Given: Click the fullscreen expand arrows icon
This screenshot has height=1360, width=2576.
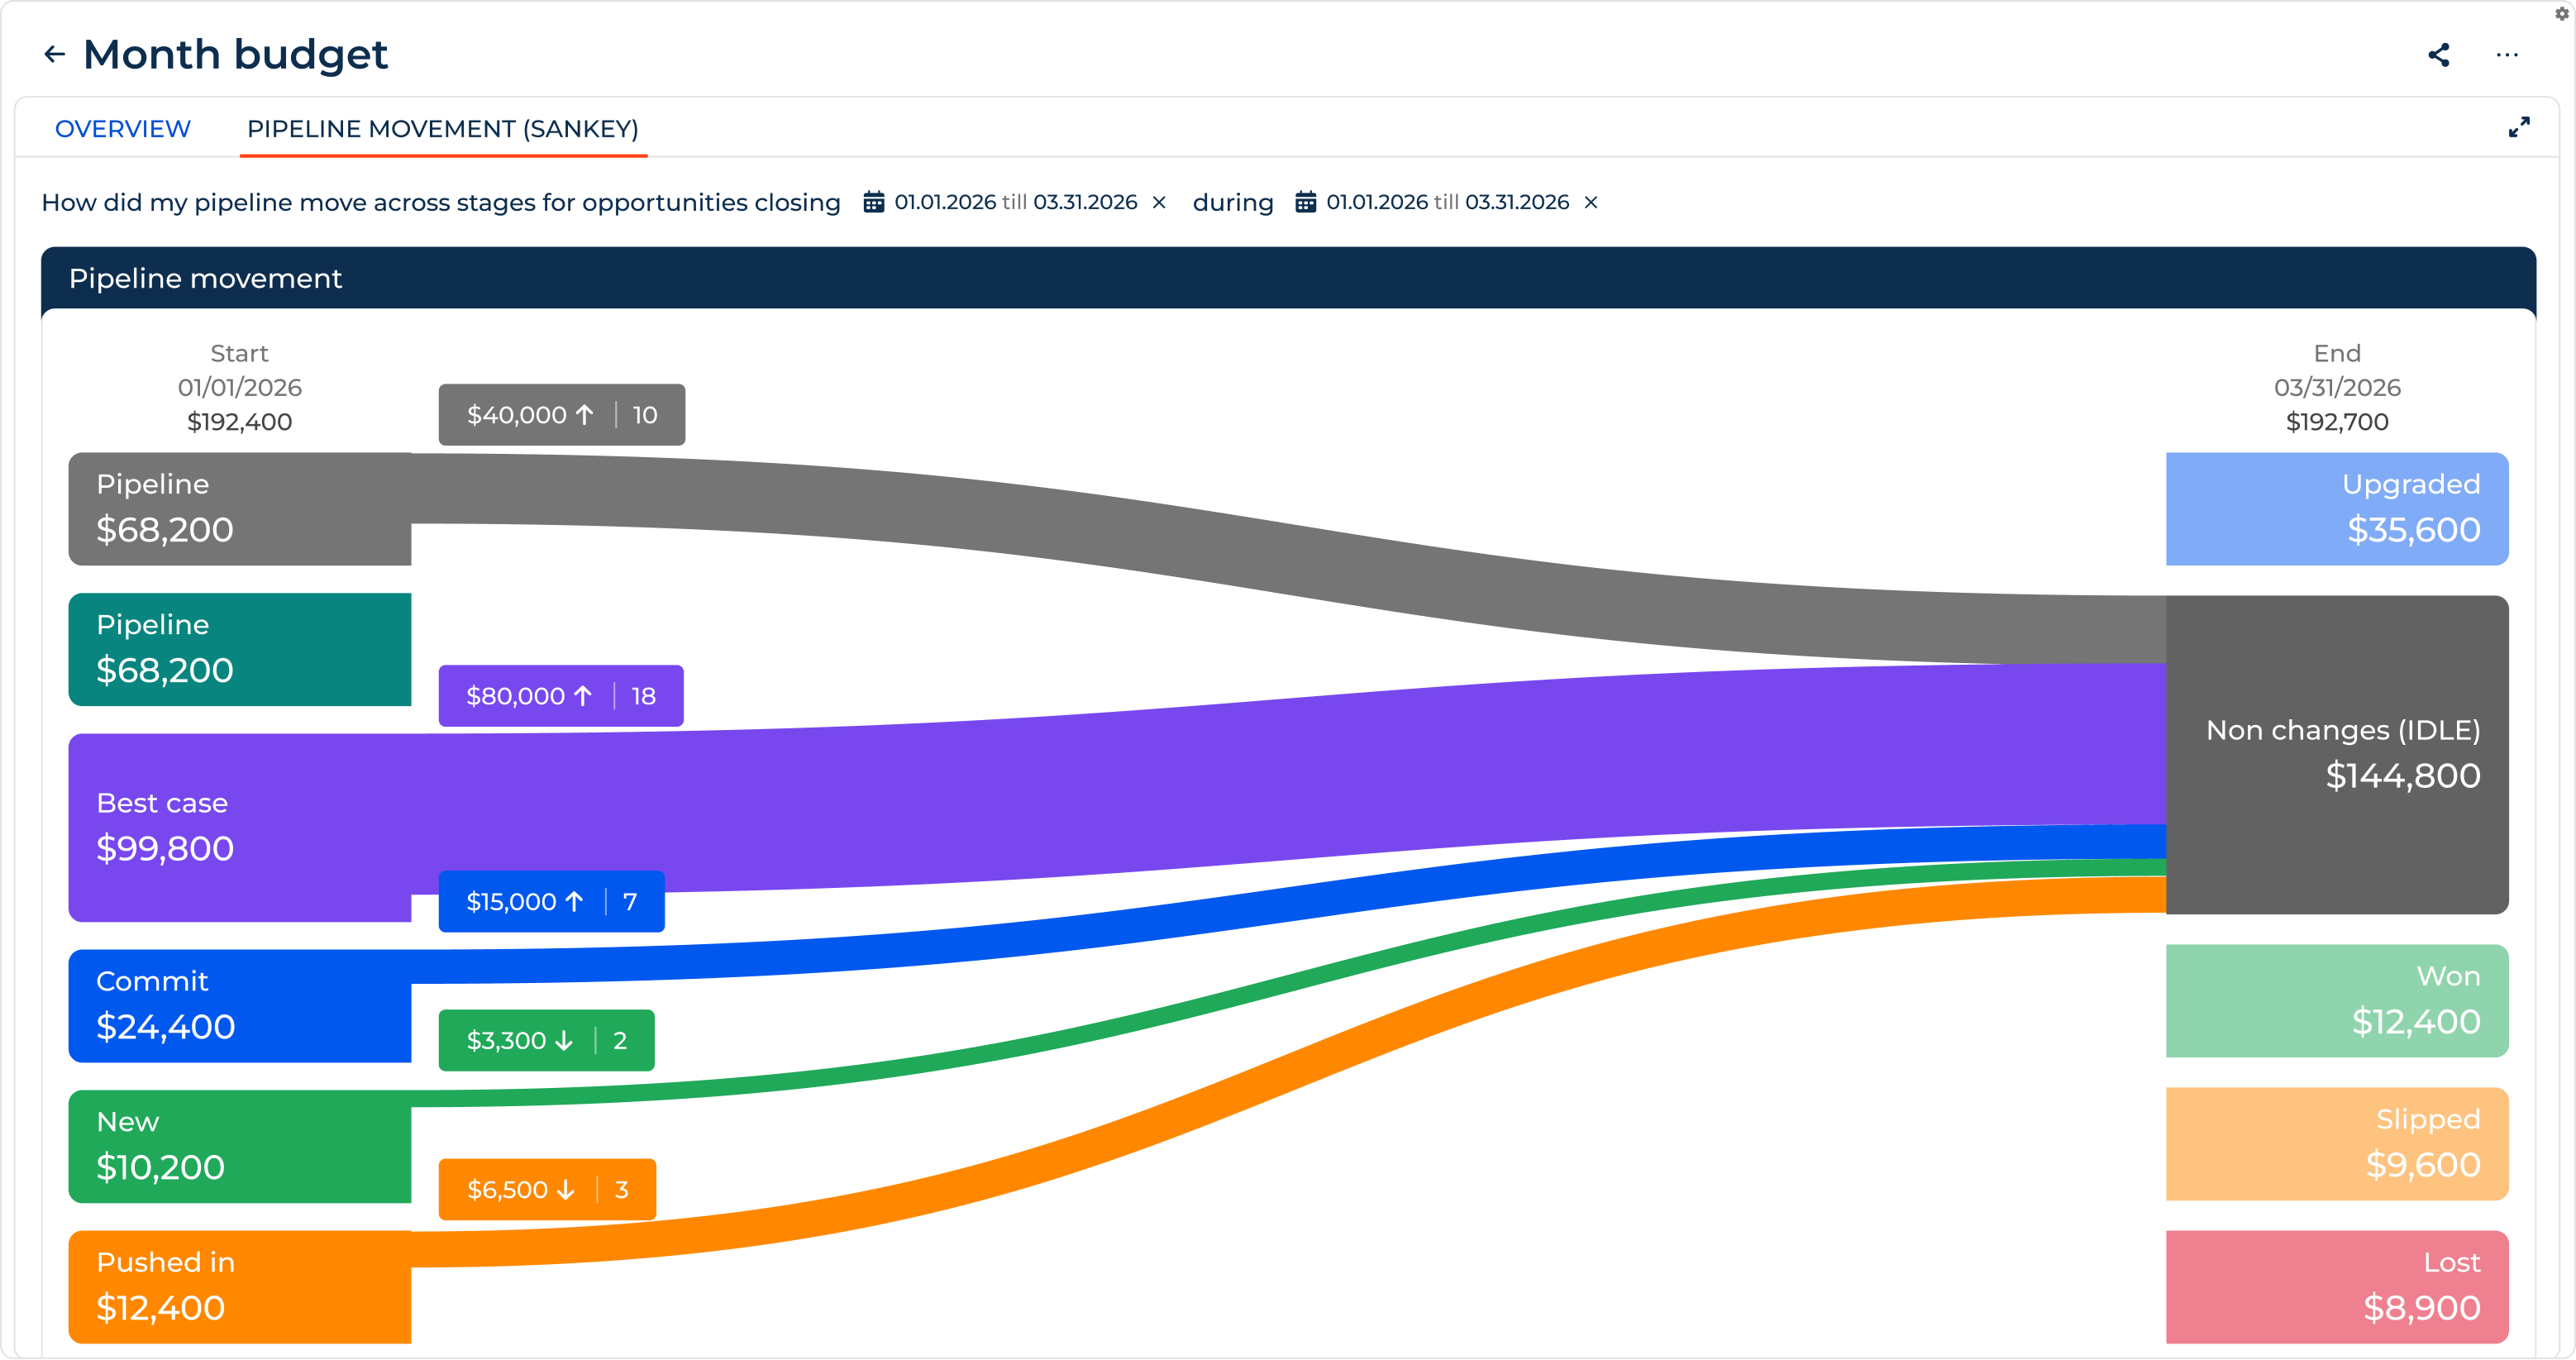Looking at the screenshot, I should [x=2519, y=127].
